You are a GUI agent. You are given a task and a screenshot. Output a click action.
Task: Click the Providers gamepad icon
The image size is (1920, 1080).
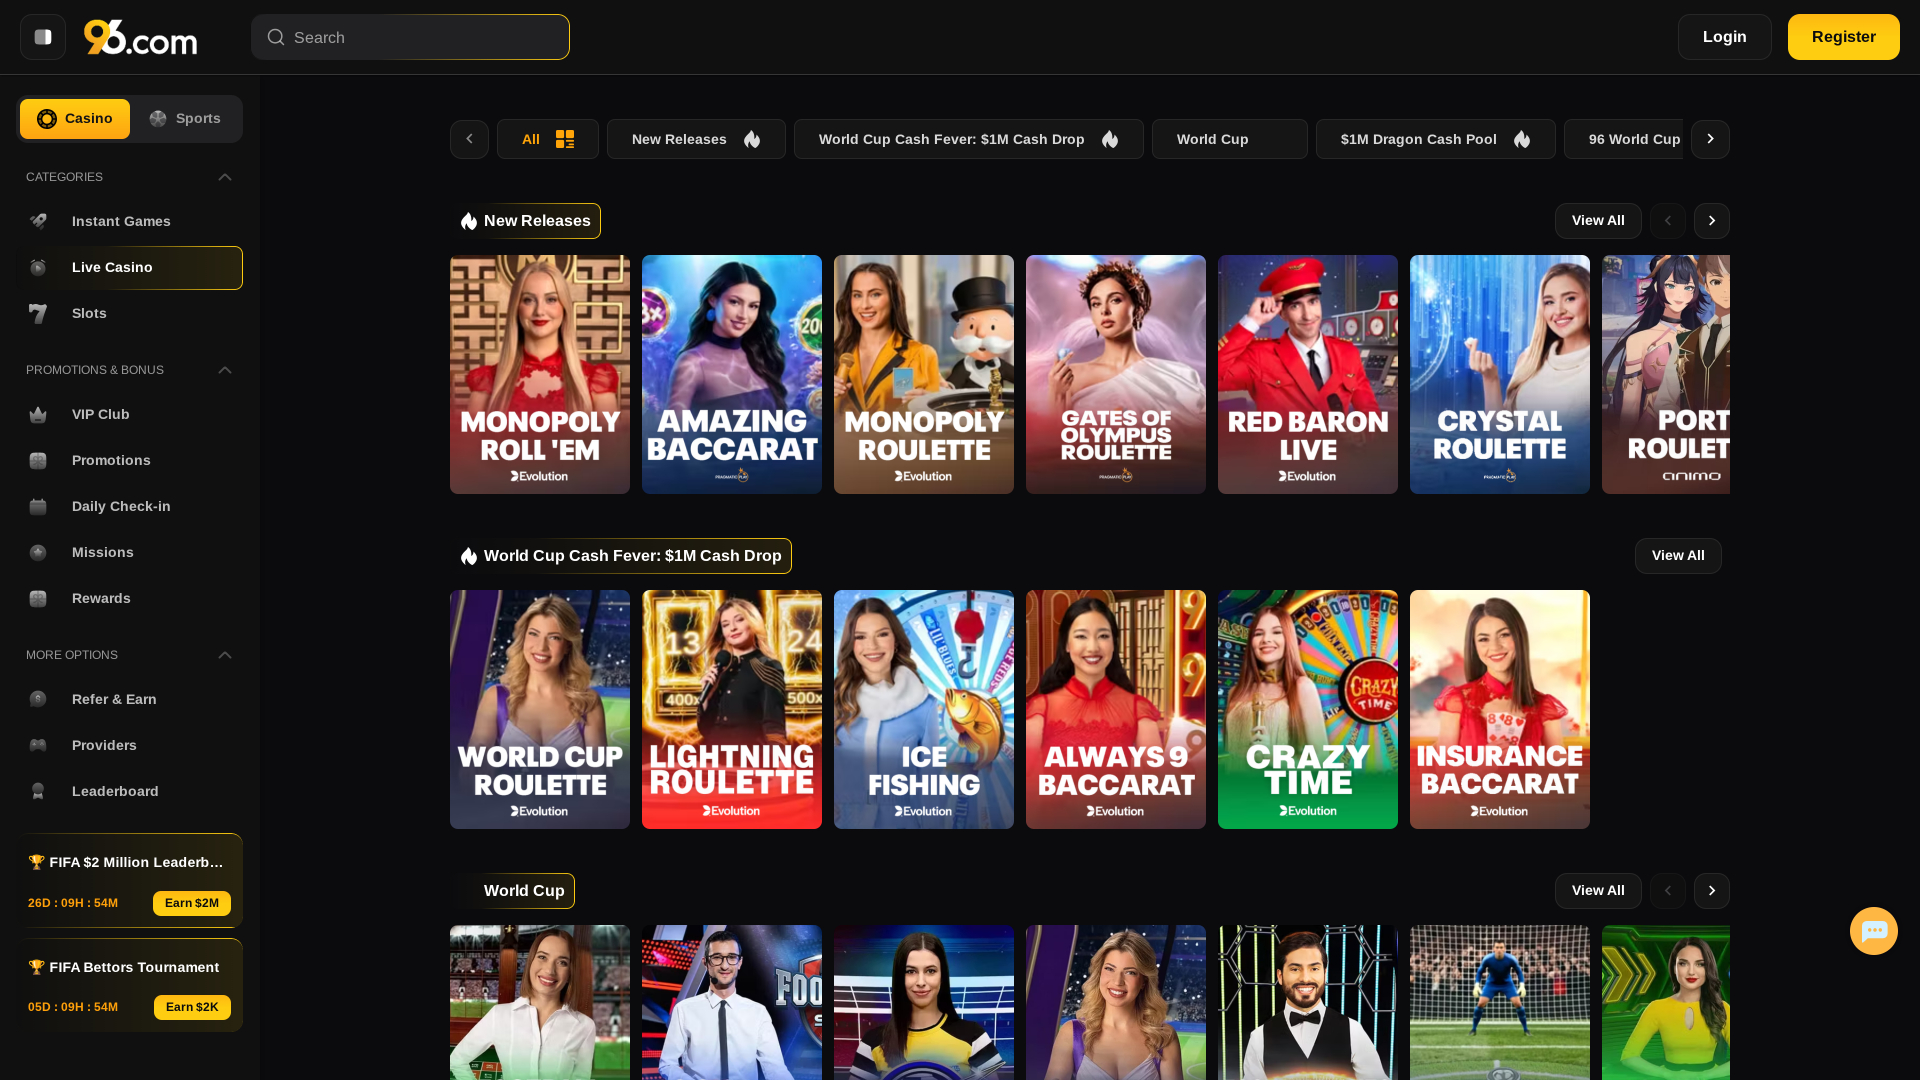click(x=38, y=745)
